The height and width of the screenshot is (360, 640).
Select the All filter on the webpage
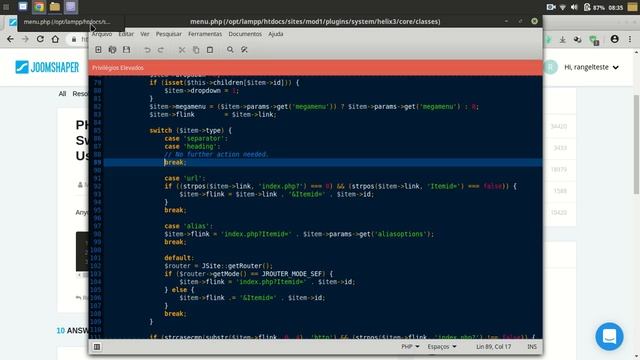62,93
